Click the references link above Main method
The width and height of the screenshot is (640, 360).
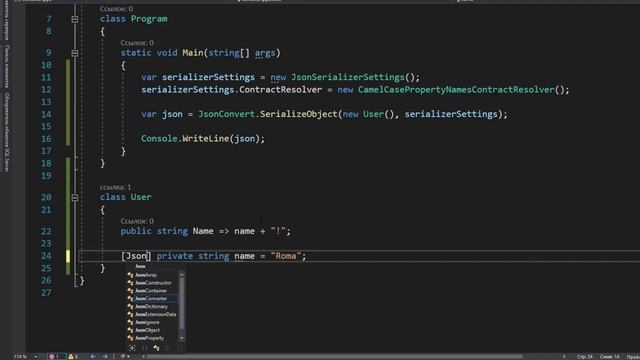tap(137, 43)
